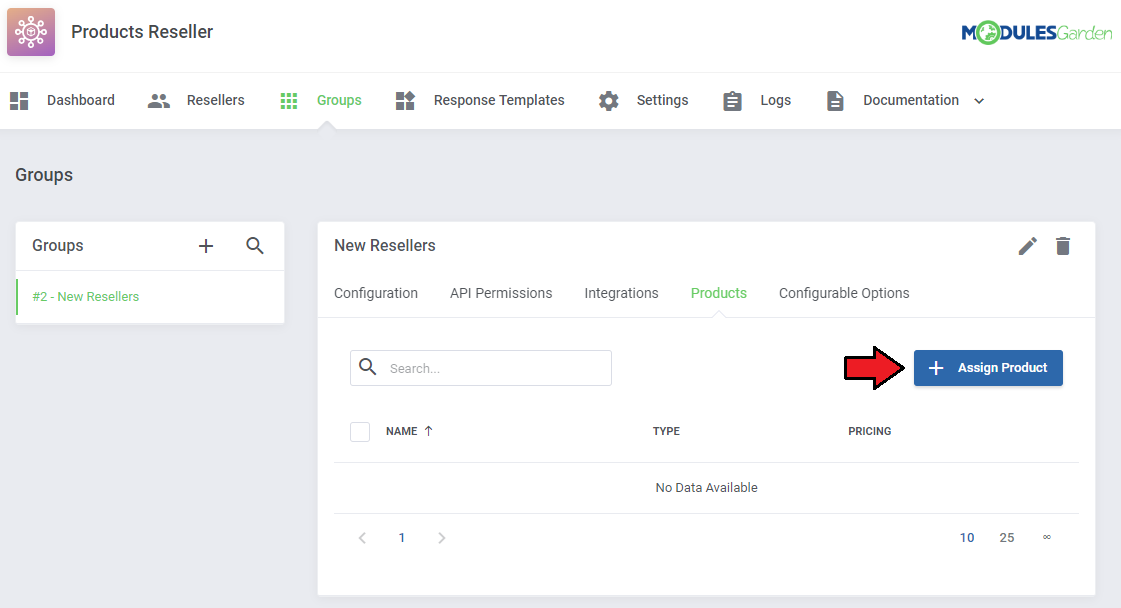This screenshot has width=1121, height=608.
Task: Show 25 products per page
Action: (x=1007, y=538)
